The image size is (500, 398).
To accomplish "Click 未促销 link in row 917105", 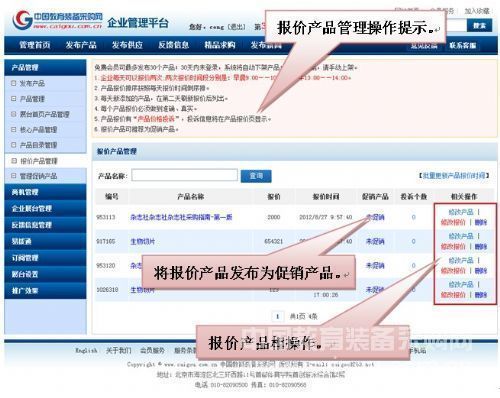I will click(x=375, y=241).
